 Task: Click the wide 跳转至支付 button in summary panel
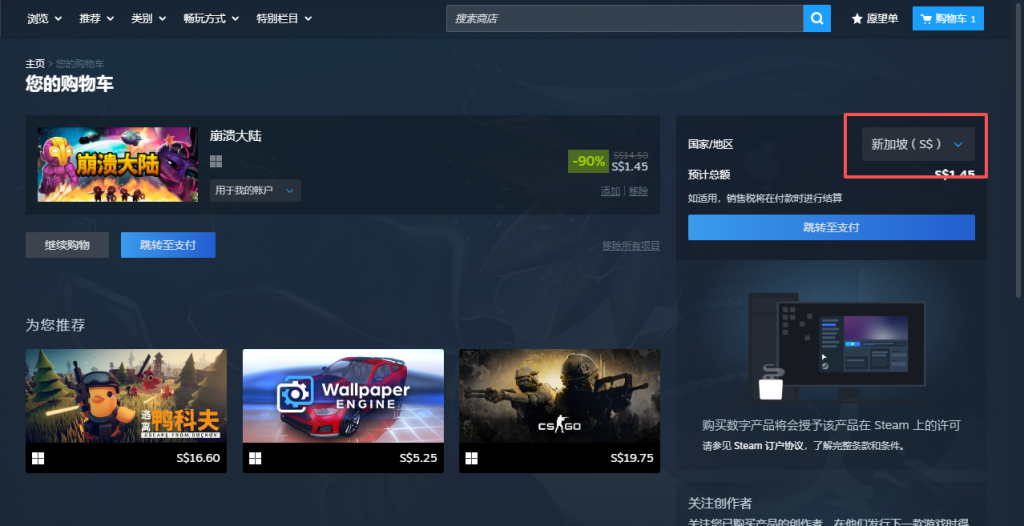(831, 227)
